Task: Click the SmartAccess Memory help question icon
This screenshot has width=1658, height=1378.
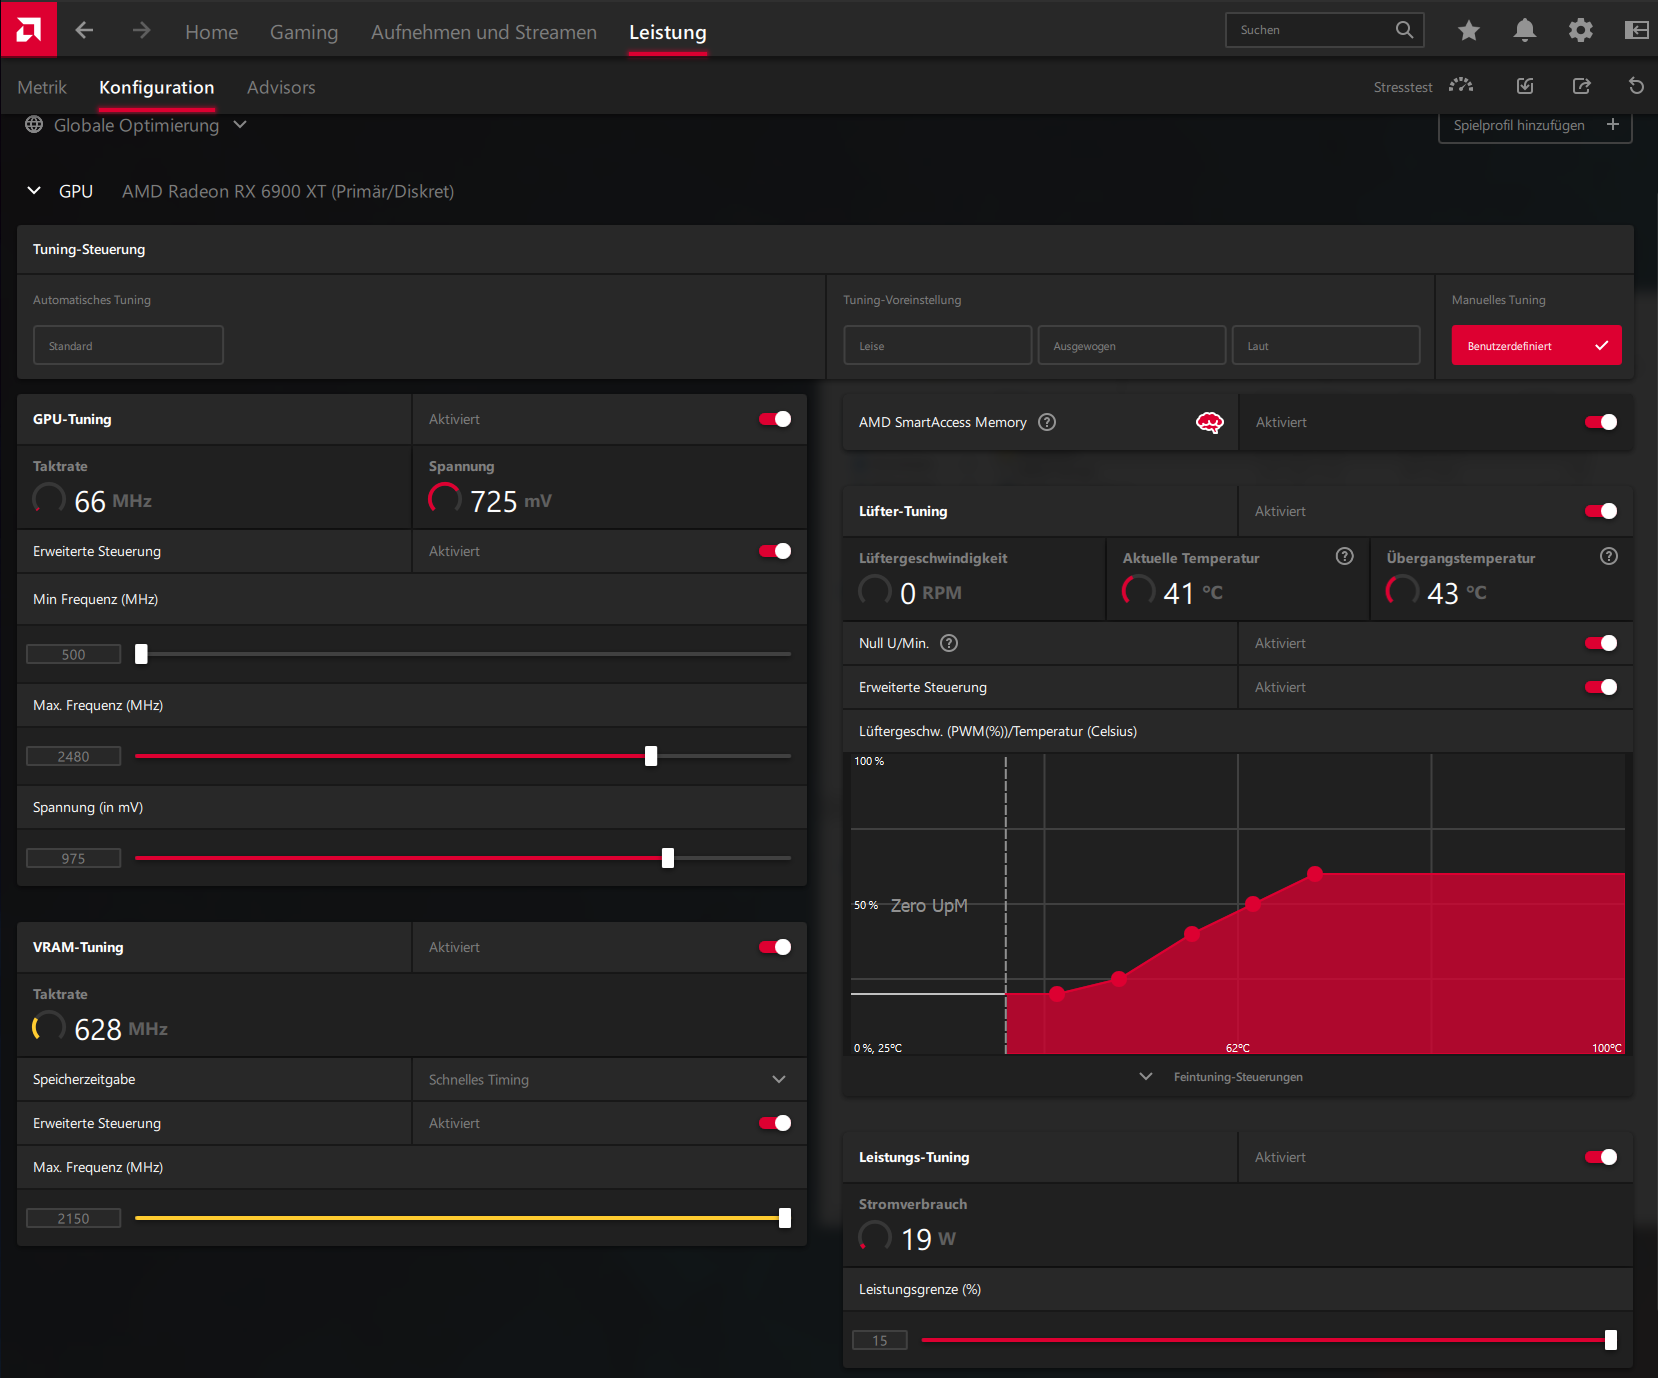Action: (x=1047, y=422)
